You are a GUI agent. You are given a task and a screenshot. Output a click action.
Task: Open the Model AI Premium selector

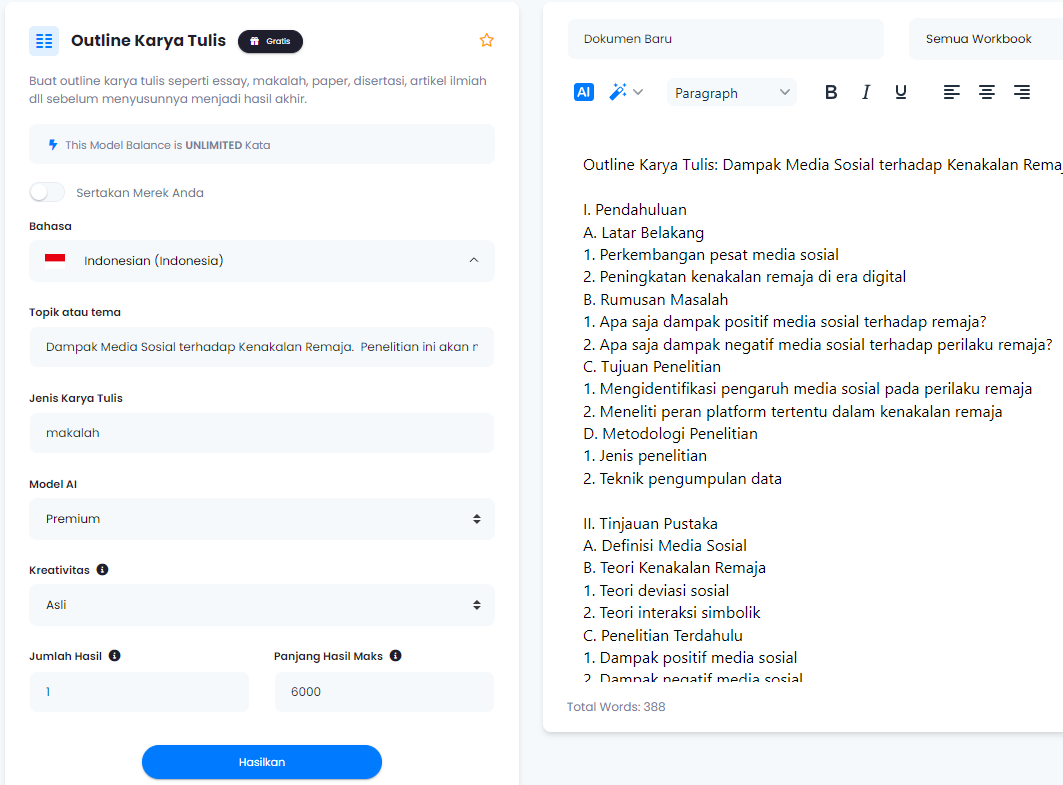(x=261, y=518)
